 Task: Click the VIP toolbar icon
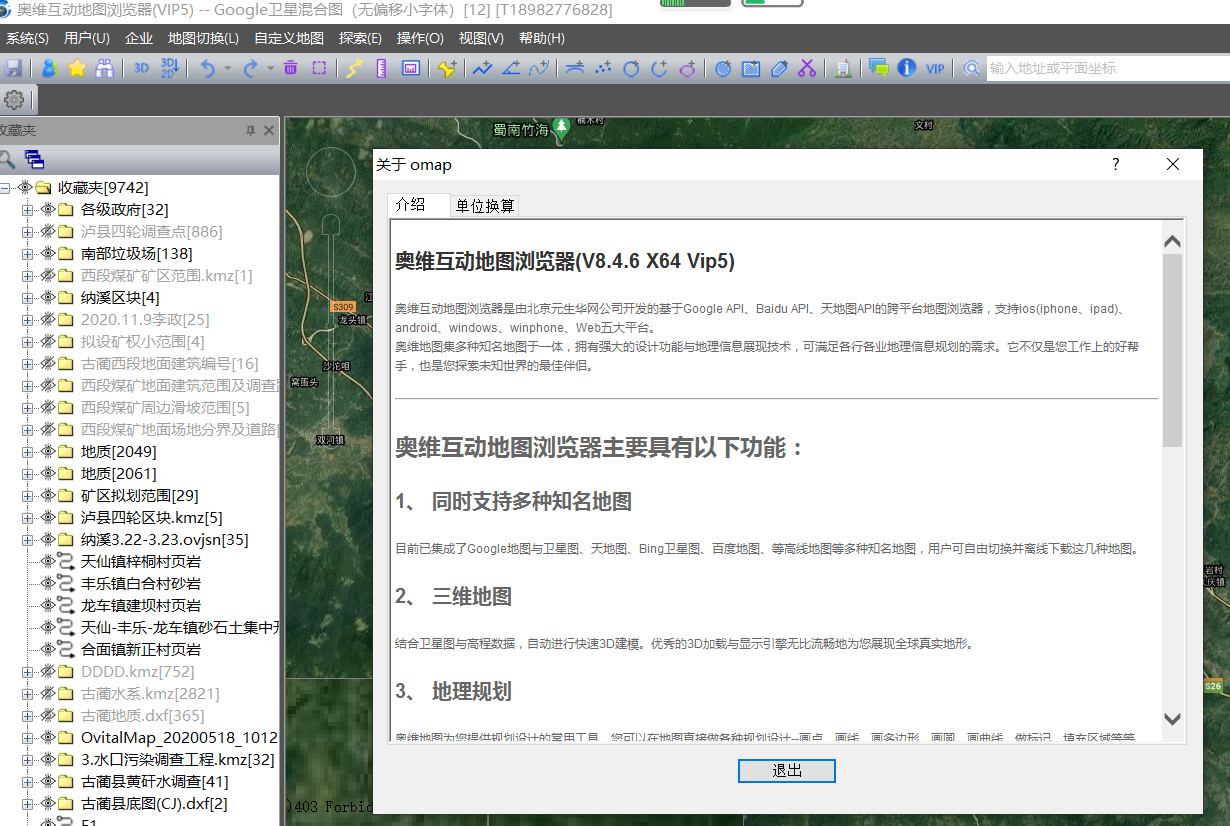(x=935, y=68)
